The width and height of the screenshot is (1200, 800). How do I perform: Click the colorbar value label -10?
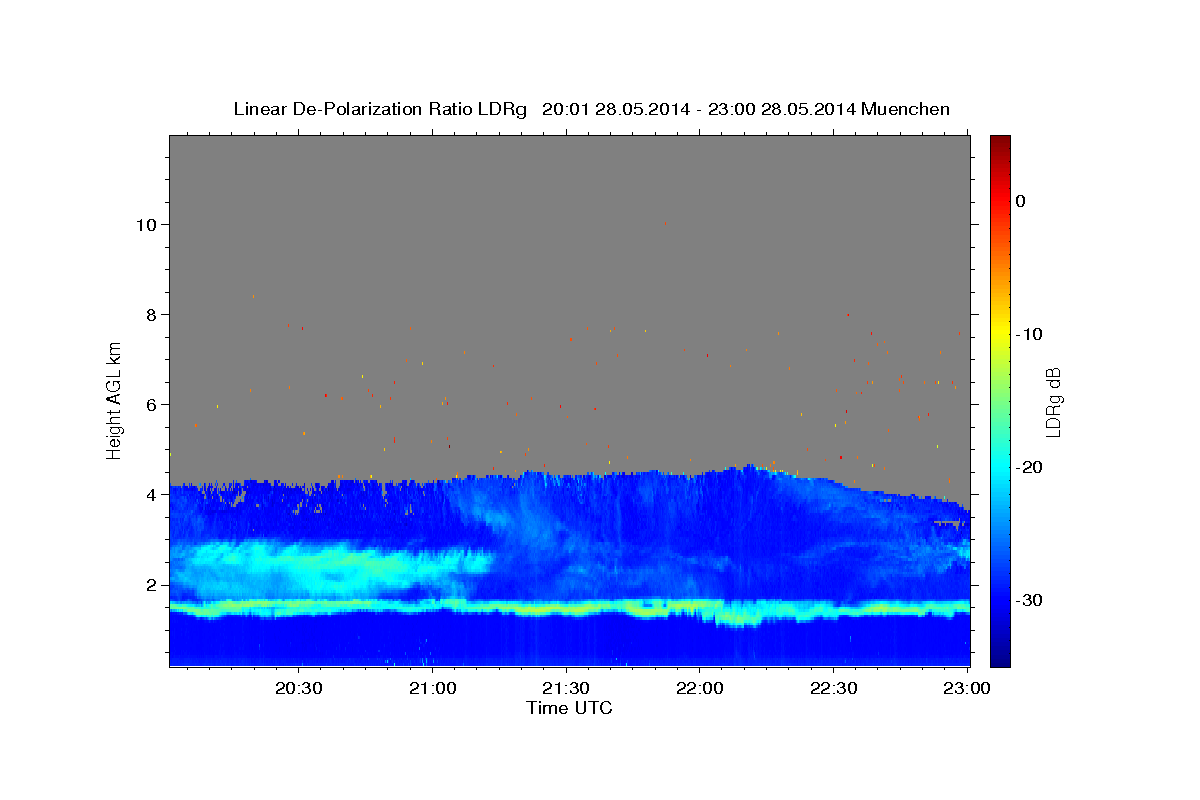point(1029,334)
